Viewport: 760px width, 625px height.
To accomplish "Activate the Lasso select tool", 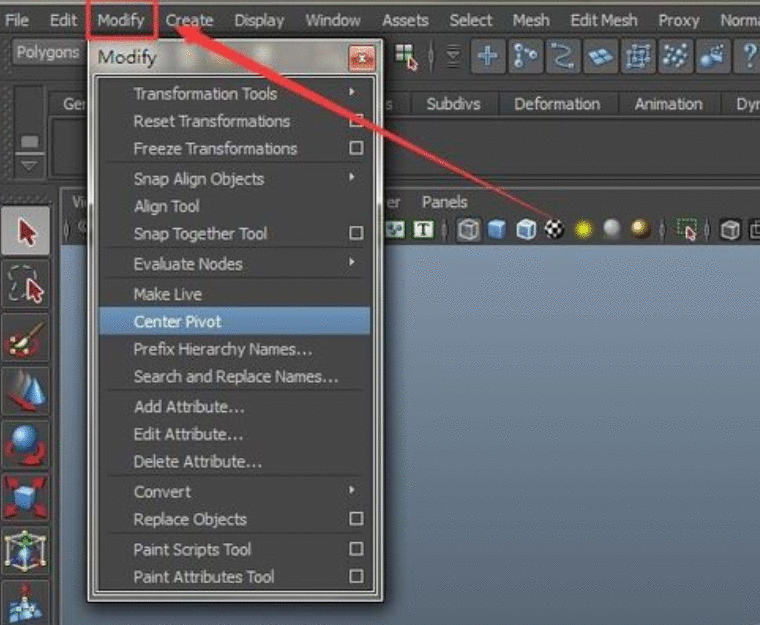I will coord(26,287).
